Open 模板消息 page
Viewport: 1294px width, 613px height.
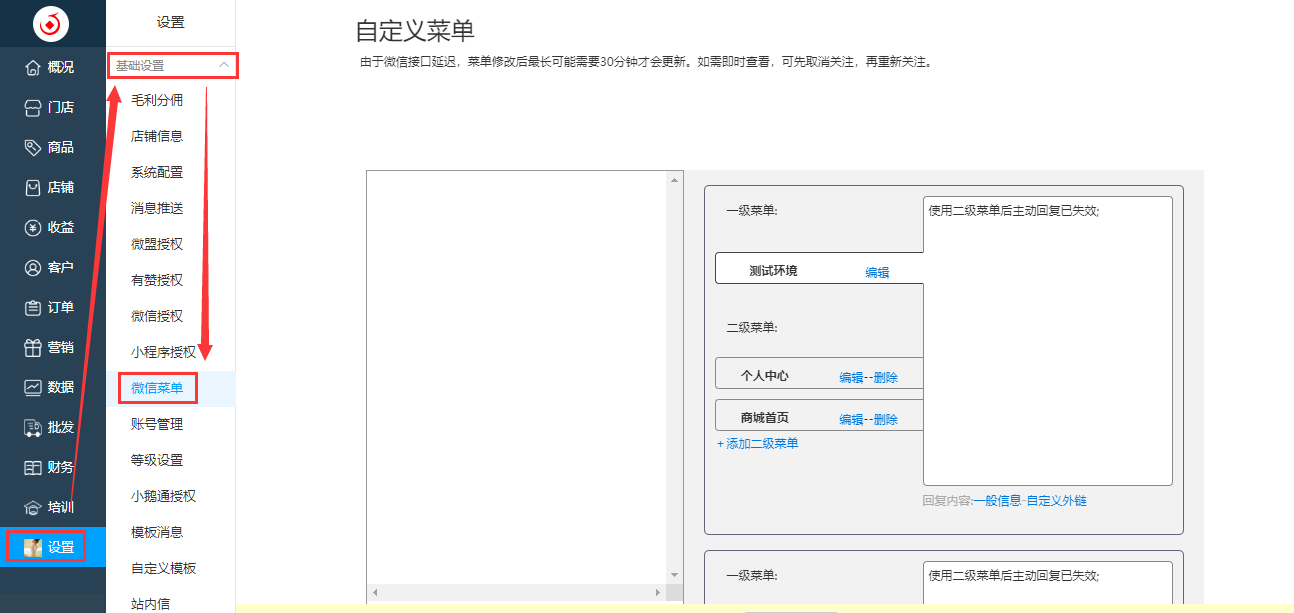click(157, 532)
